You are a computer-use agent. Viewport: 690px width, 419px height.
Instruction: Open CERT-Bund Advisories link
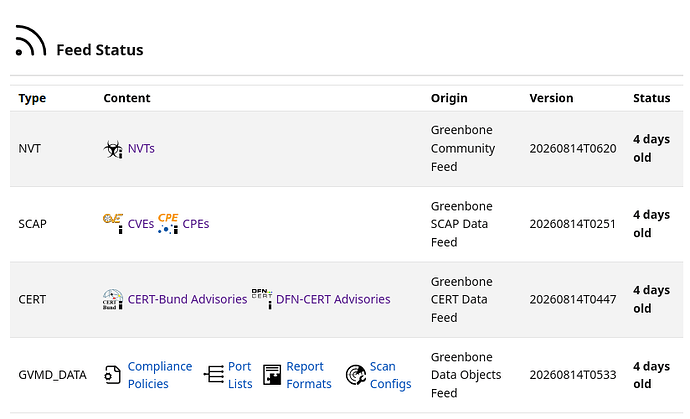[x=187, y=299]
